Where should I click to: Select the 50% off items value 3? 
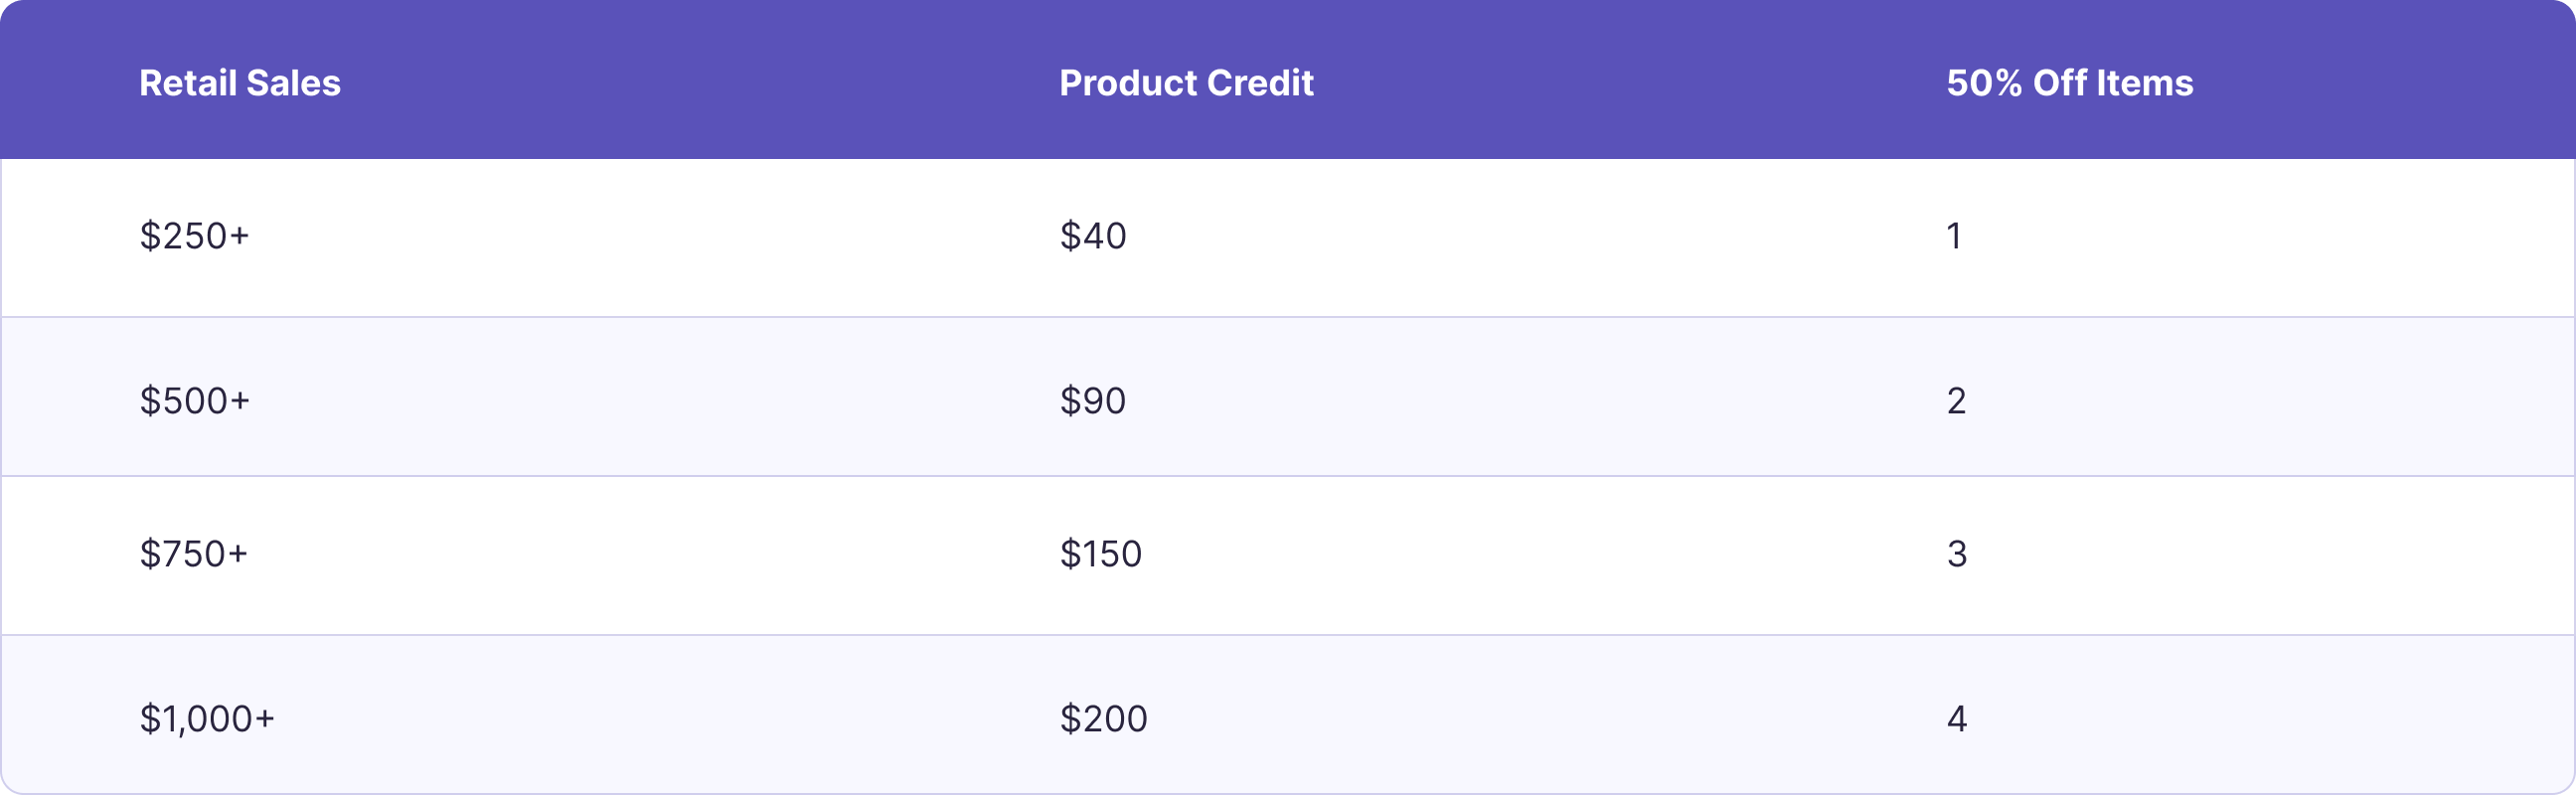[x=1957, y=554]
